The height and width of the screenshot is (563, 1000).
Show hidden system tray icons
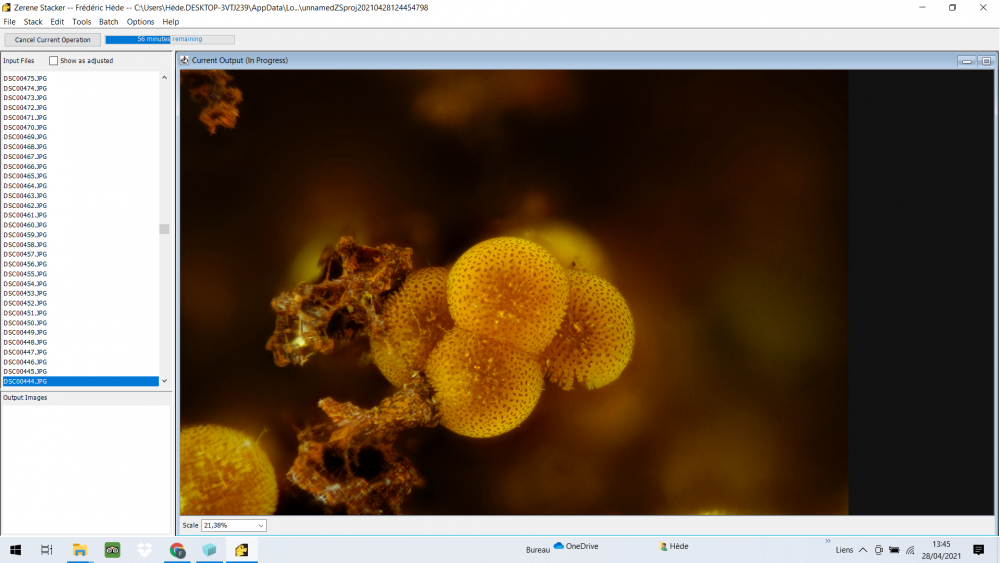(x=863, y=549)
